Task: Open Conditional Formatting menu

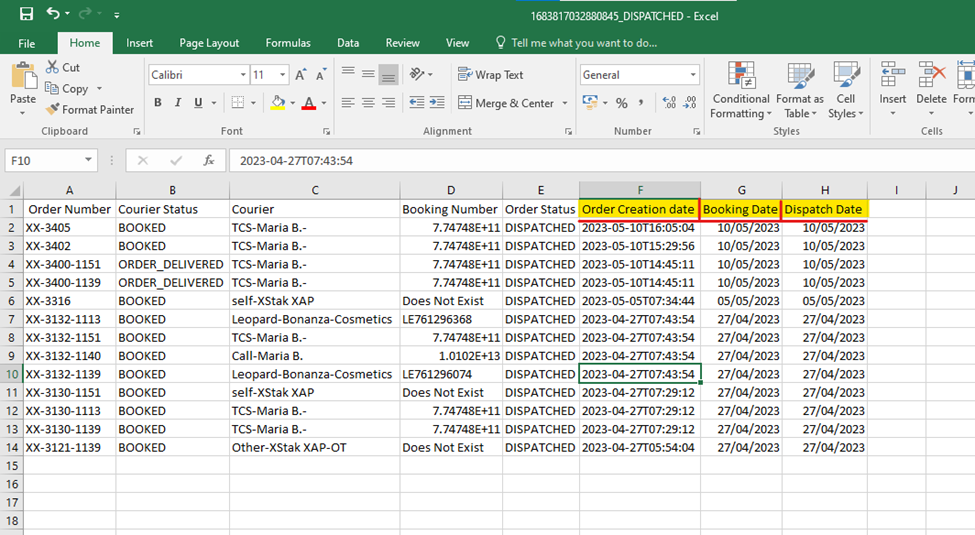Action: click(x=740, y=92)
